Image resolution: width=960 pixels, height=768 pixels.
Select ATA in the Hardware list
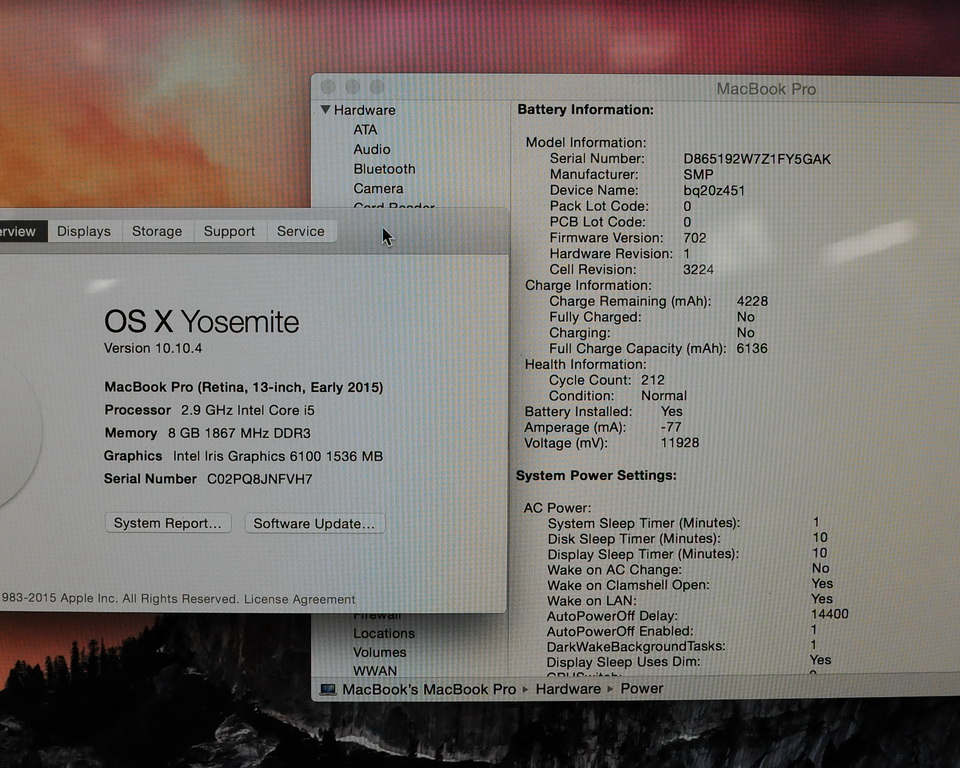pos(365,130)
